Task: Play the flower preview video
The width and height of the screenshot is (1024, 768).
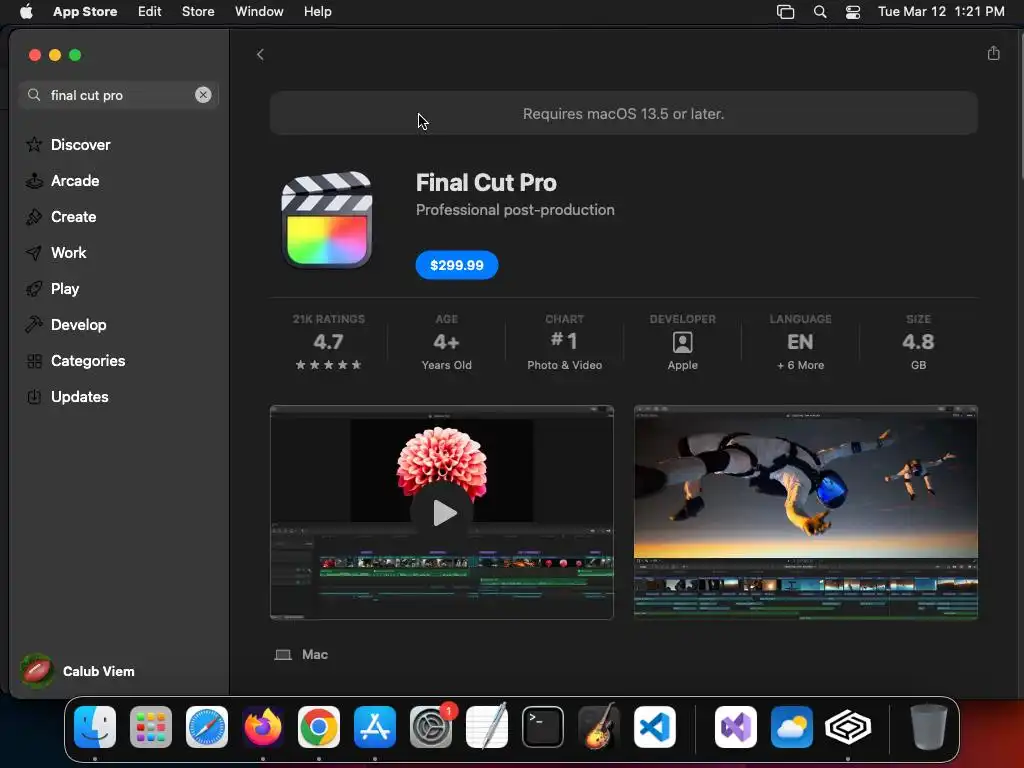Action: pyautogui.click(x=442, y=513)
